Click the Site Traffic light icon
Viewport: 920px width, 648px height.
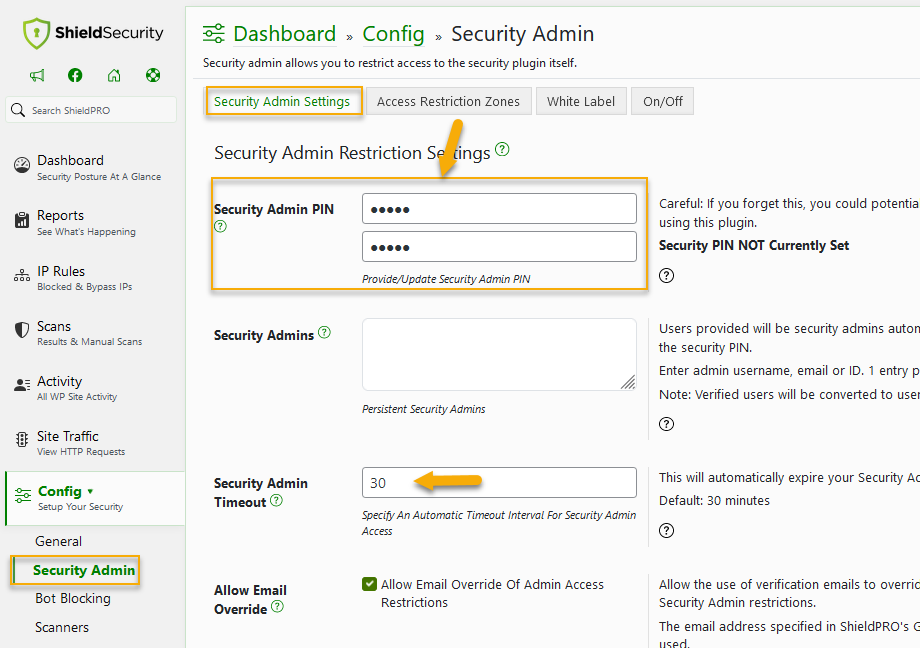coord(22,440)
